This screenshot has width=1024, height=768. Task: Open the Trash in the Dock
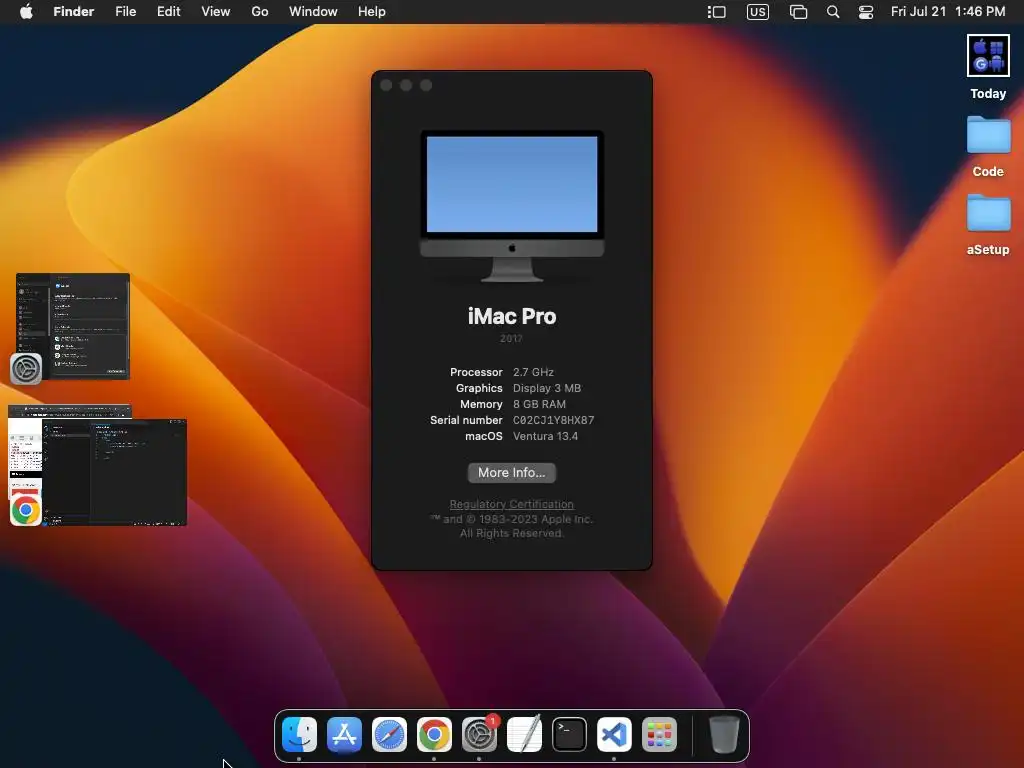[x=724, y=735]
